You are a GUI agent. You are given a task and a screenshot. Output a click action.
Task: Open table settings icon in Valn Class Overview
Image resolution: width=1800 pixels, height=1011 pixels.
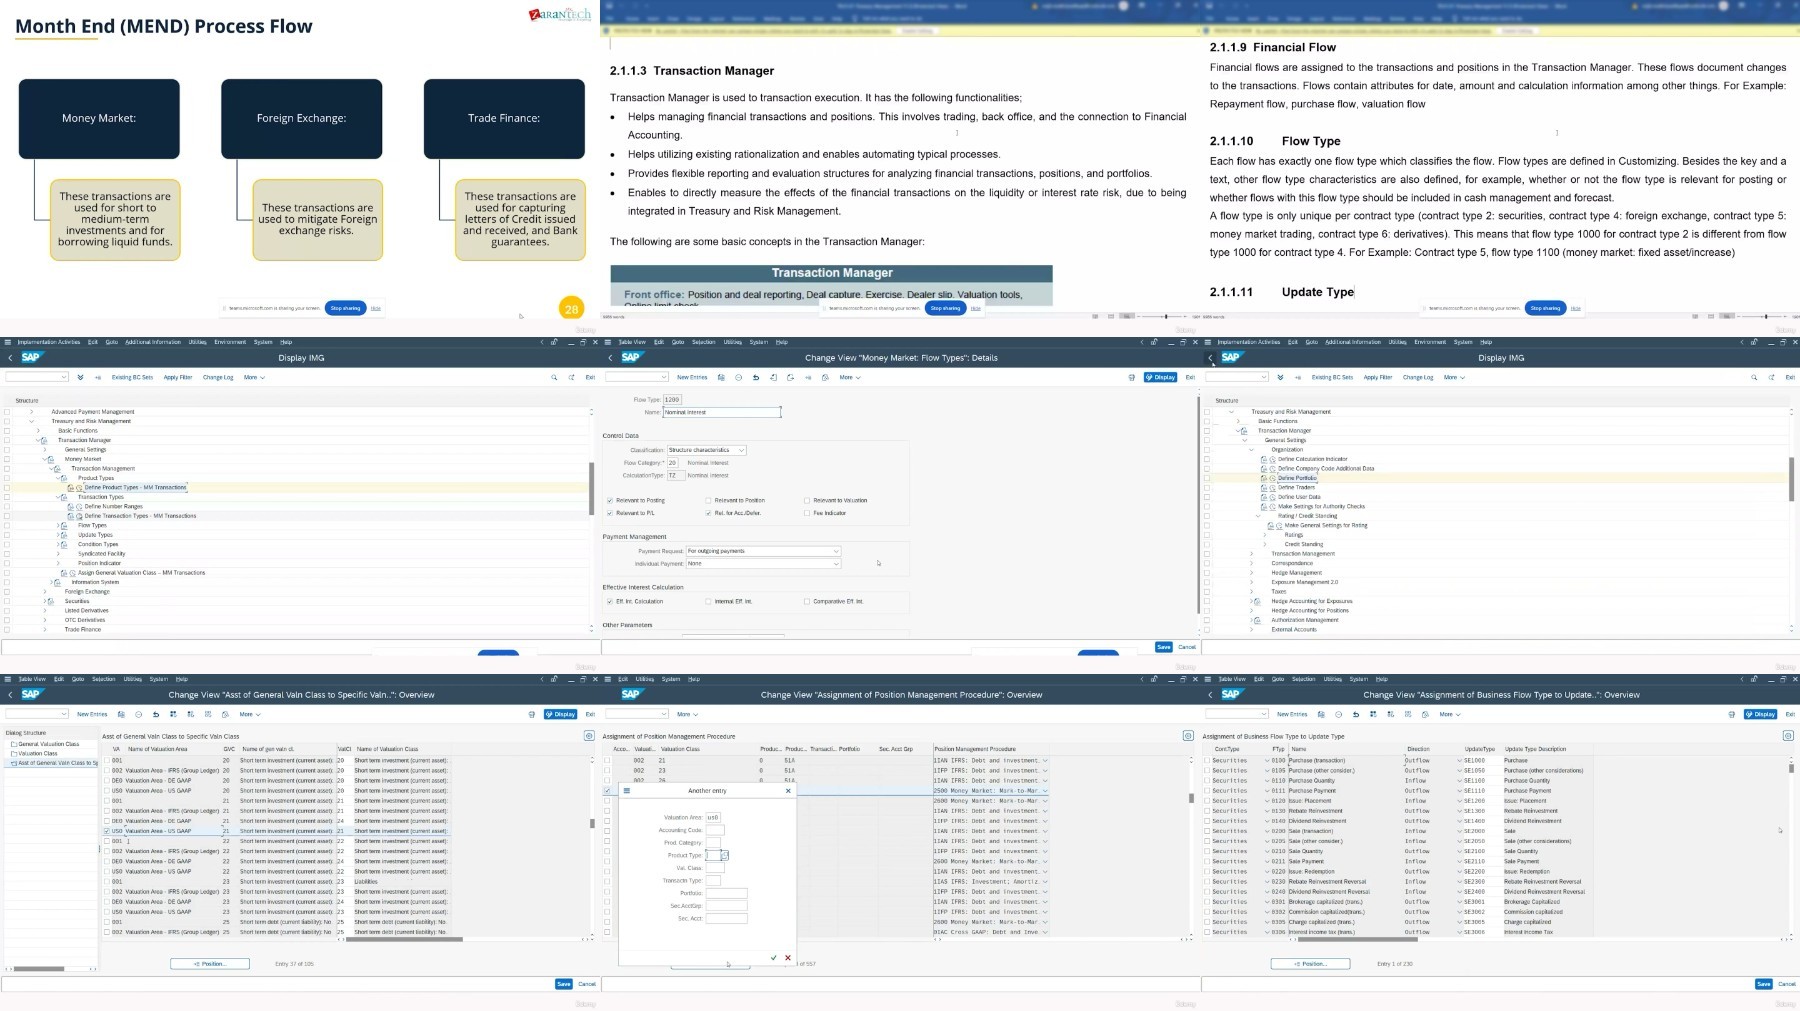[589, 736]
